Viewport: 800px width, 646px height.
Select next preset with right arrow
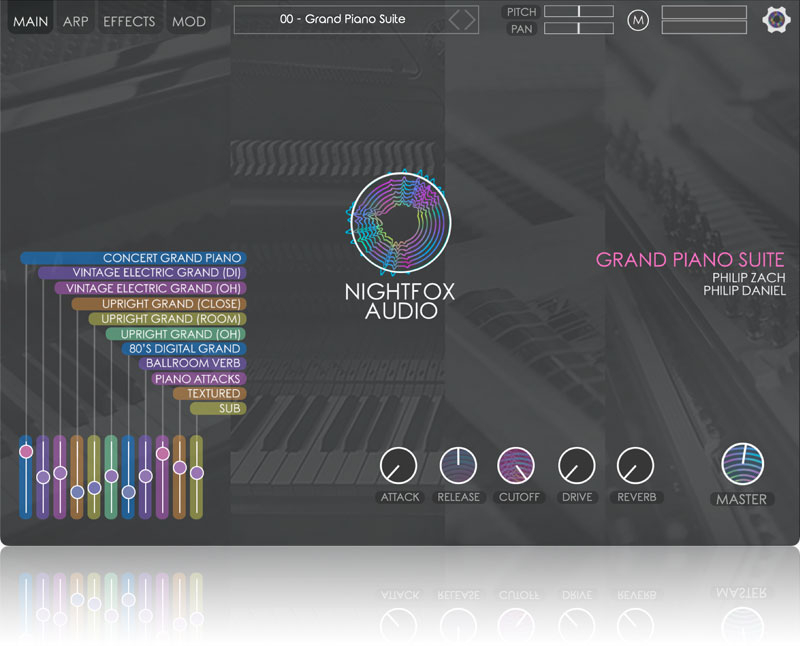[x=469, y=20]
